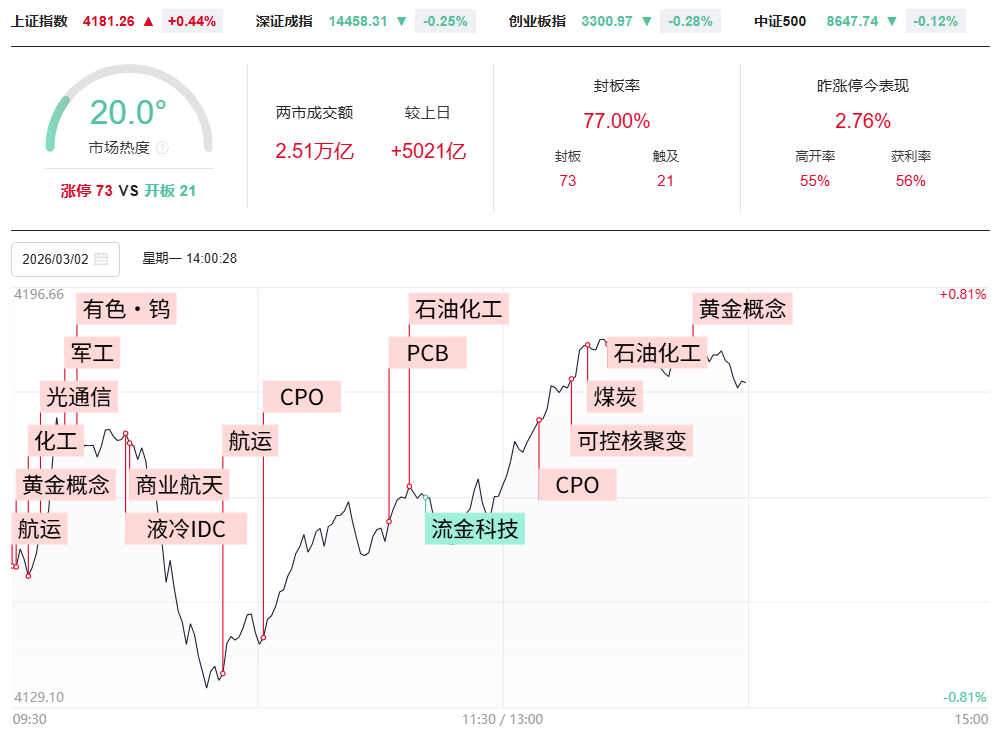
Task: Click the 液冷IDC sector tag
Action: [186, 529]
